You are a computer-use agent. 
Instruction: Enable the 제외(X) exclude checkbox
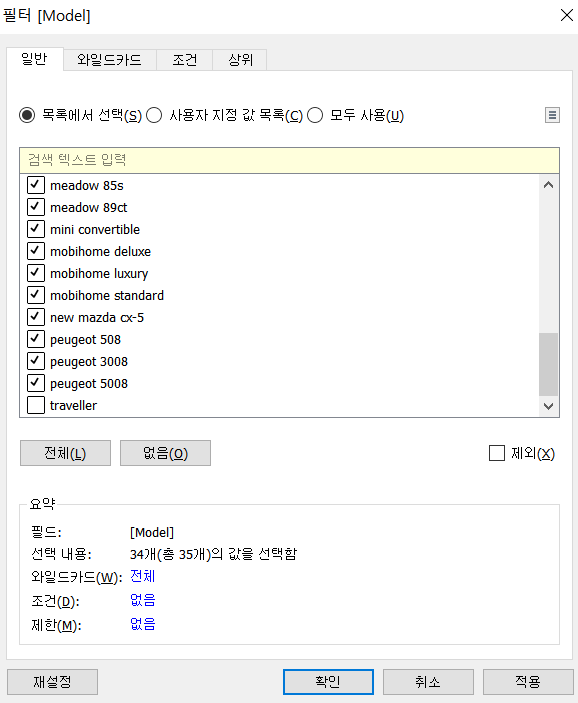click(x=497, y=453)
